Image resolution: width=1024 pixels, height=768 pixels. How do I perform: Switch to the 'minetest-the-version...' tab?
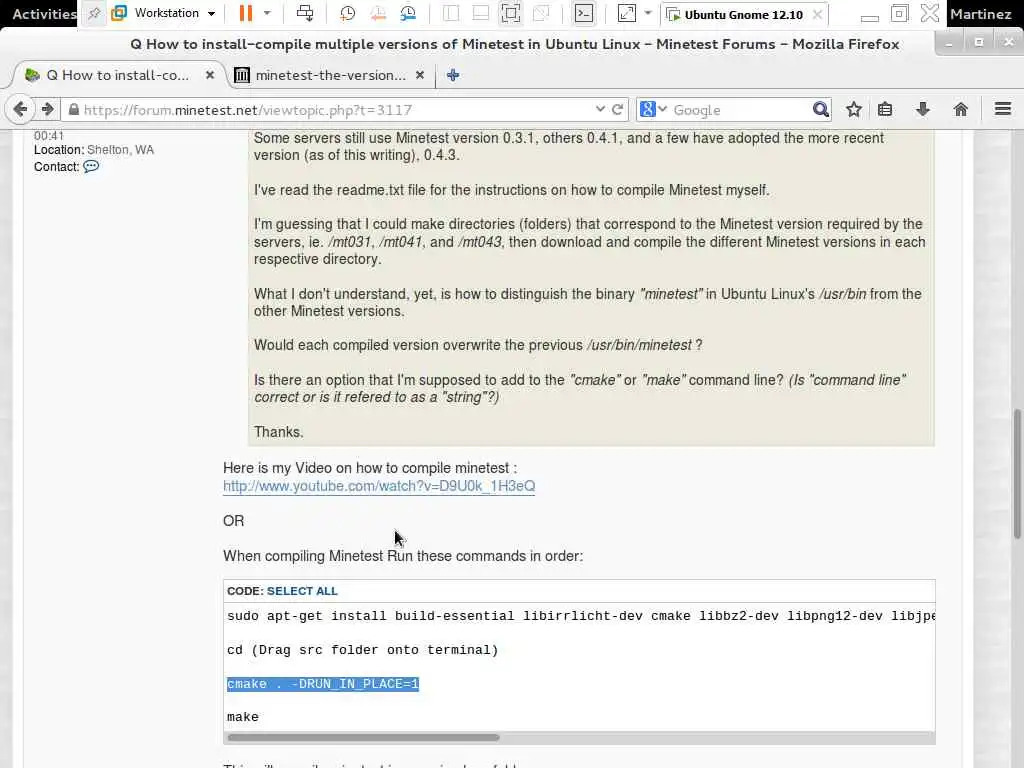point(329,75)
